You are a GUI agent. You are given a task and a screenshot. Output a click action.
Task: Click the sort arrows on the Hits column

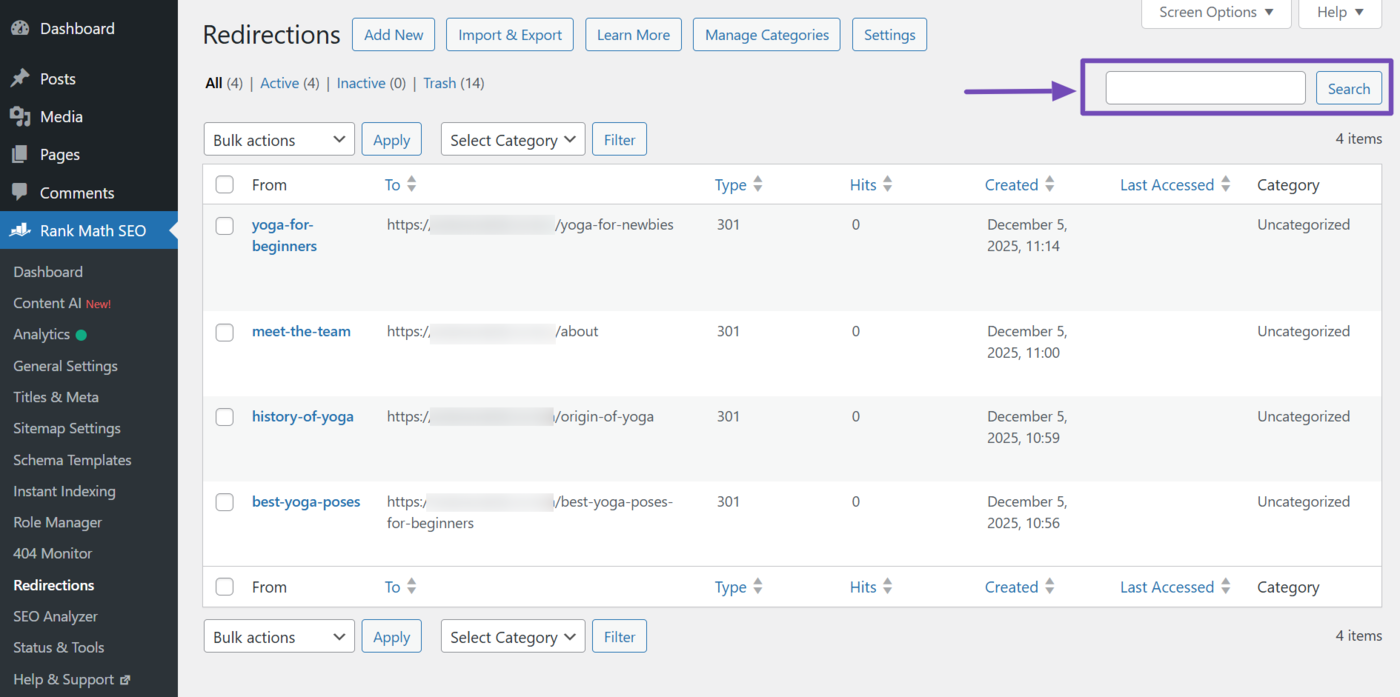click(x=888, y=184)
